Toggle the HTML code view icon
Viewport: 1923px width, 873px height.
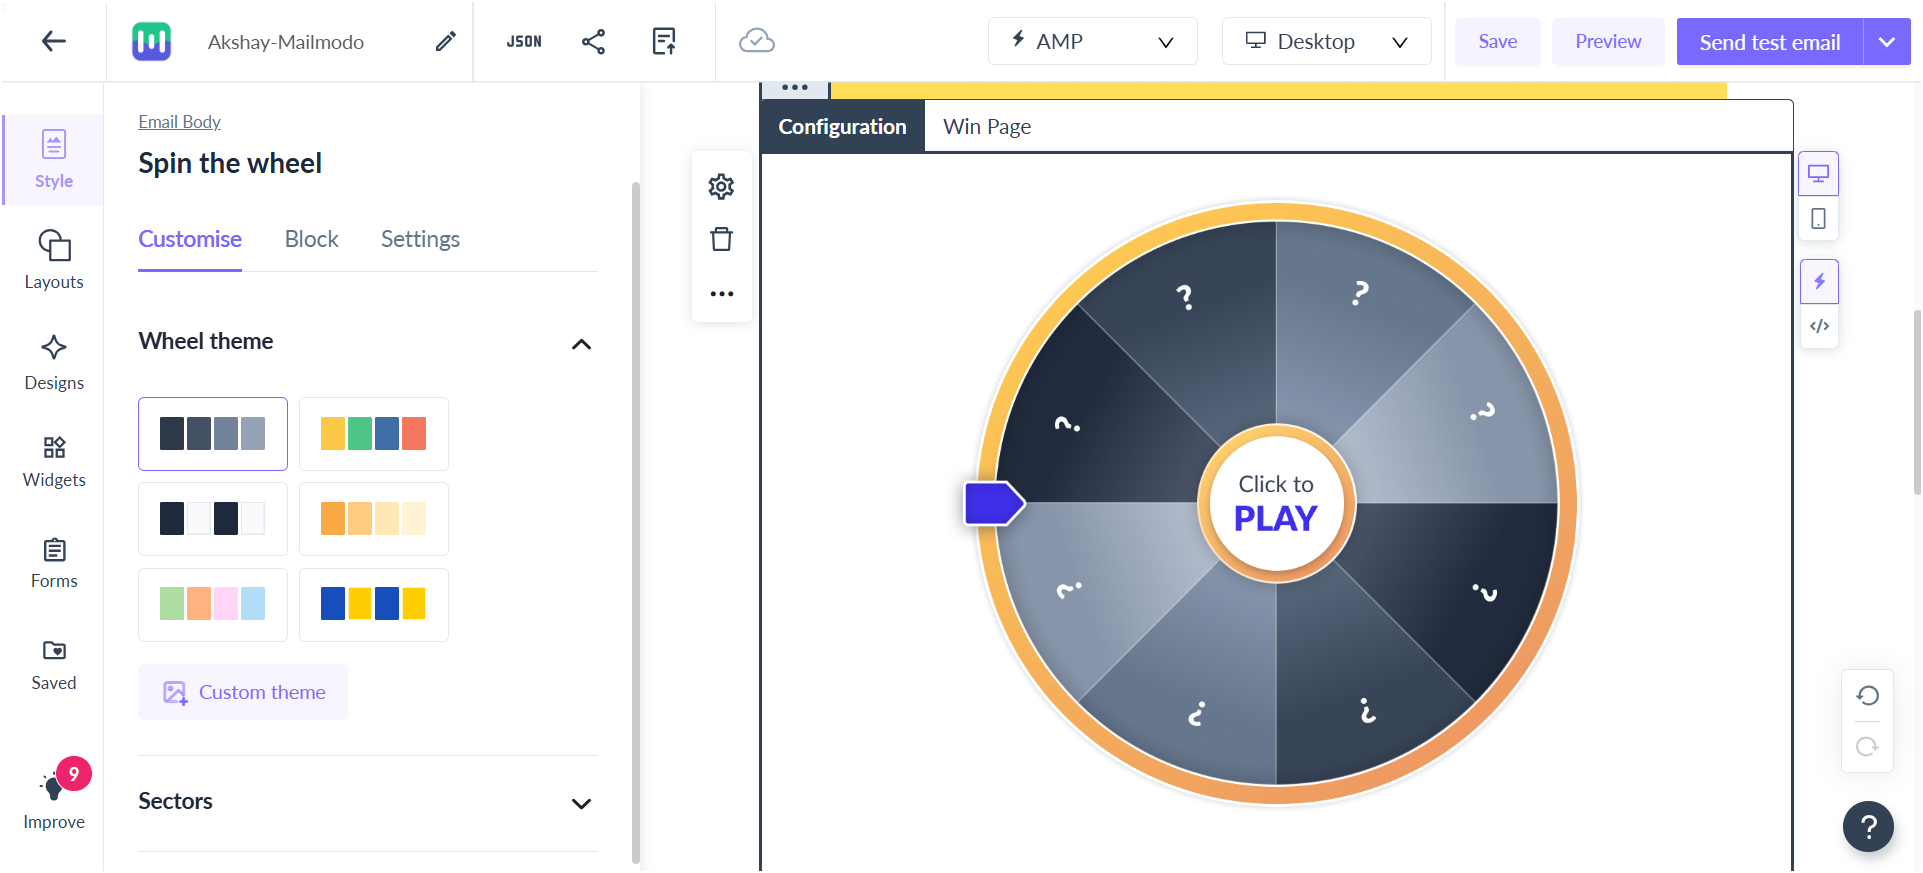(1819, 326)
